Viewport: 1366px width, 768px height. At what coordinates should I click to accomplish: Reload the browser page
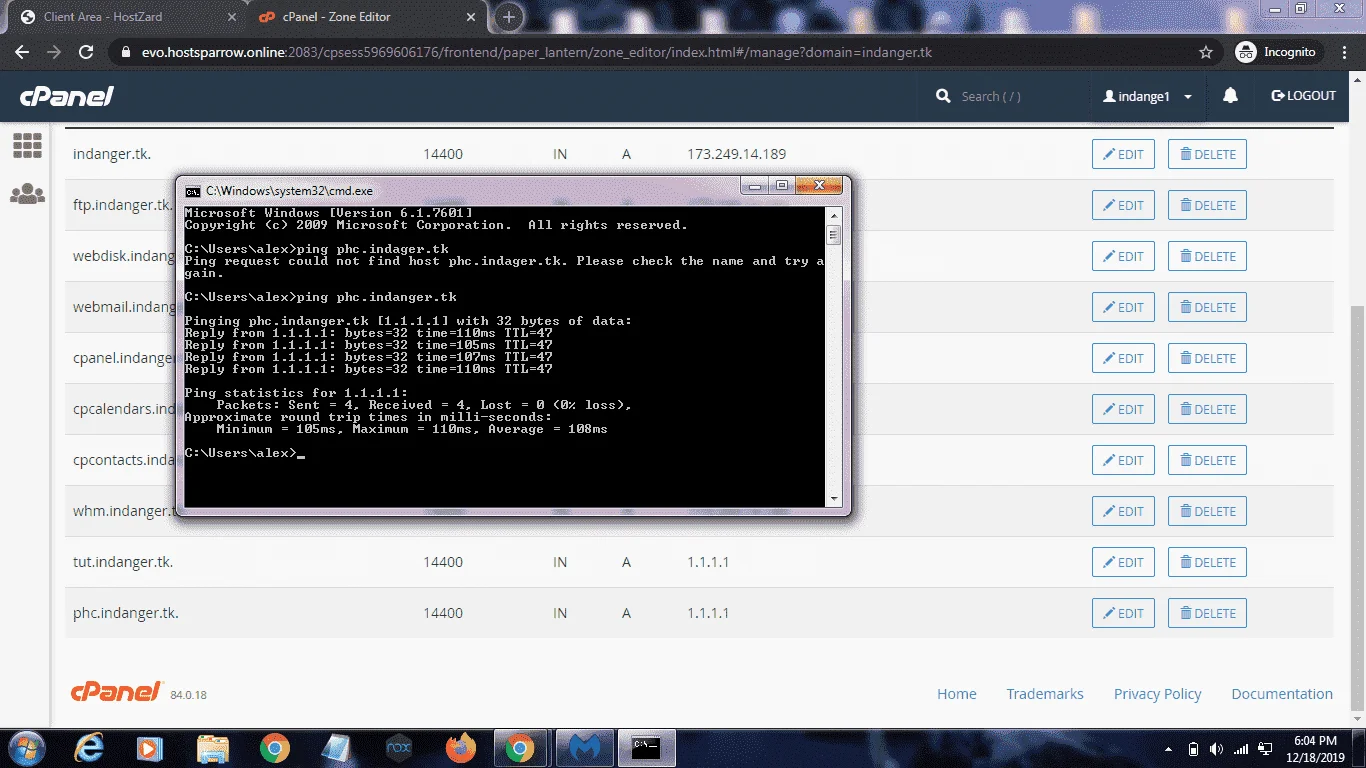(86, 52)
